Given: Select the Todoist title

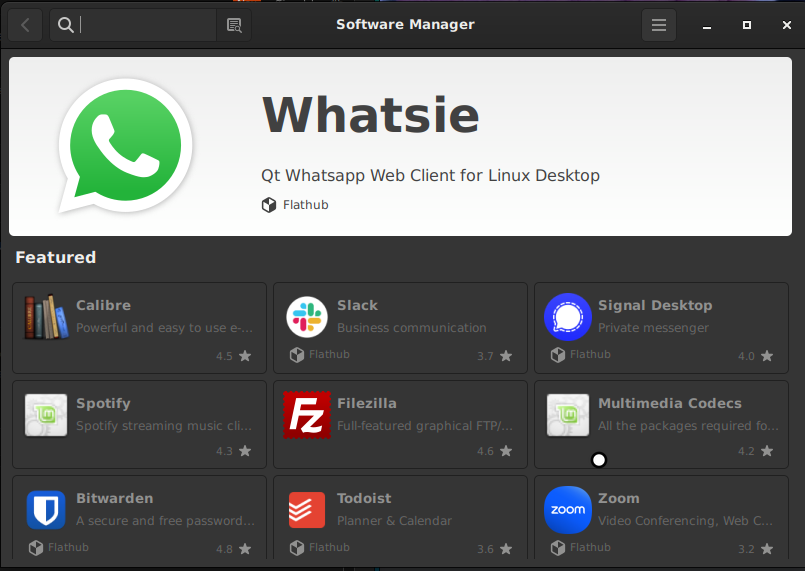Looking at the screenshot, I should pos(364,498).
